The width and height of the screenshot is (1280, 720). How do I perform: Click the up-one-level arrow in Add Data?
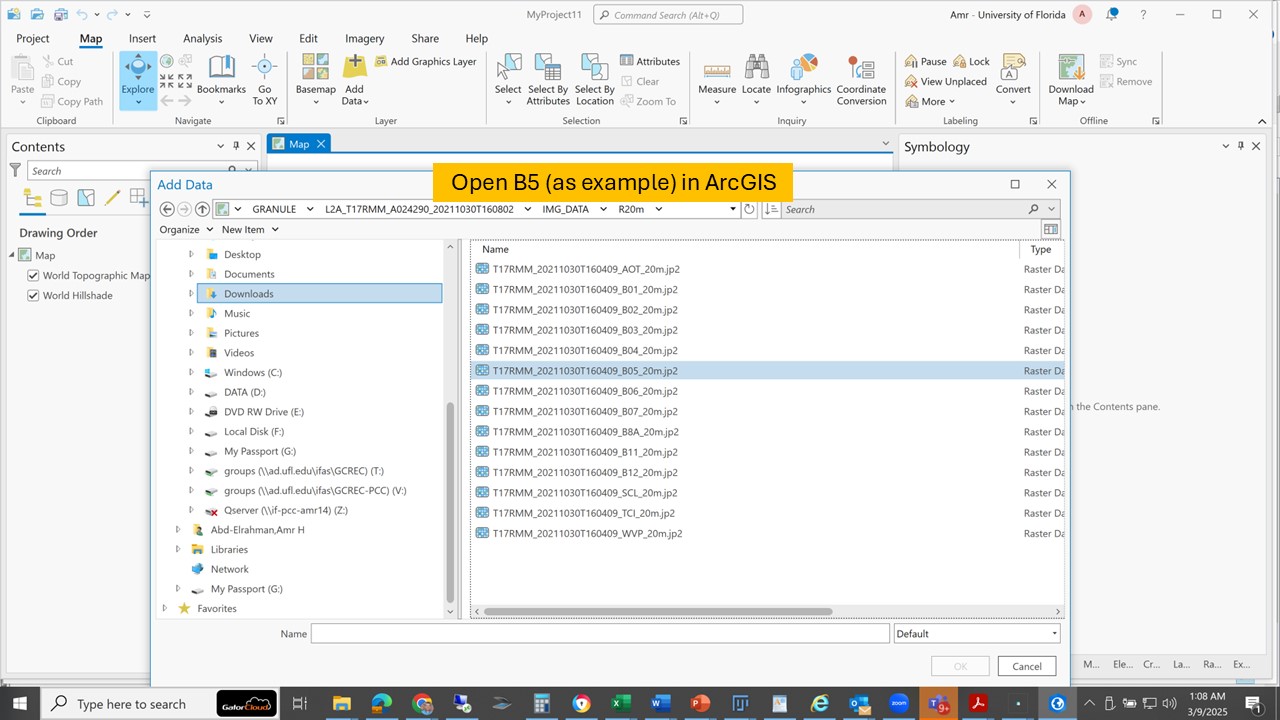202,209
